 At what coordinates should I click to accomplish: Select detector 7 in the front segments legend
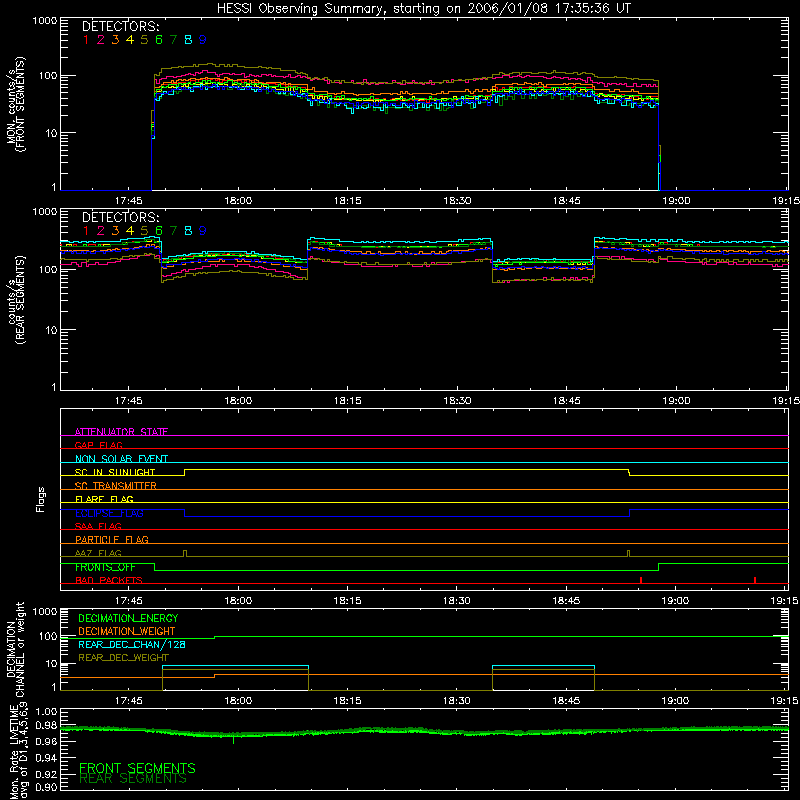(173, 40)
